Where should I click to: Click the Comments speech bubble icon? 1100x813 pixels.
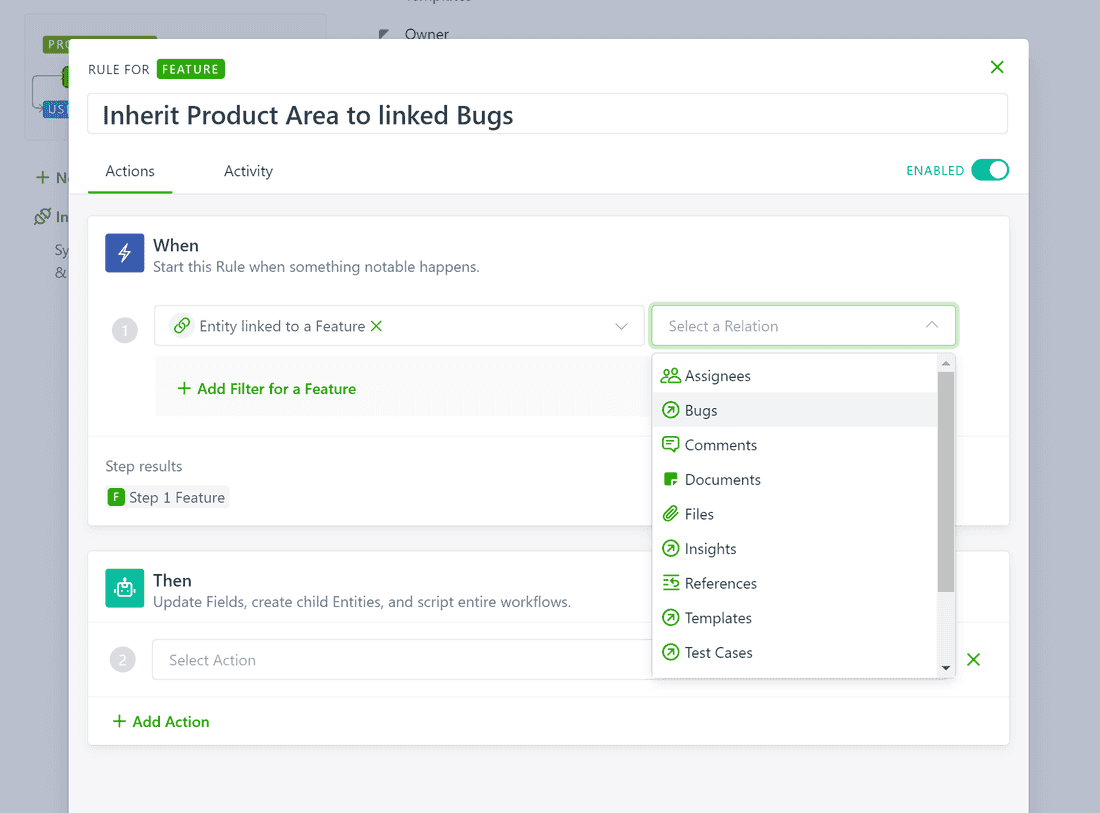(x=670, y=445)
